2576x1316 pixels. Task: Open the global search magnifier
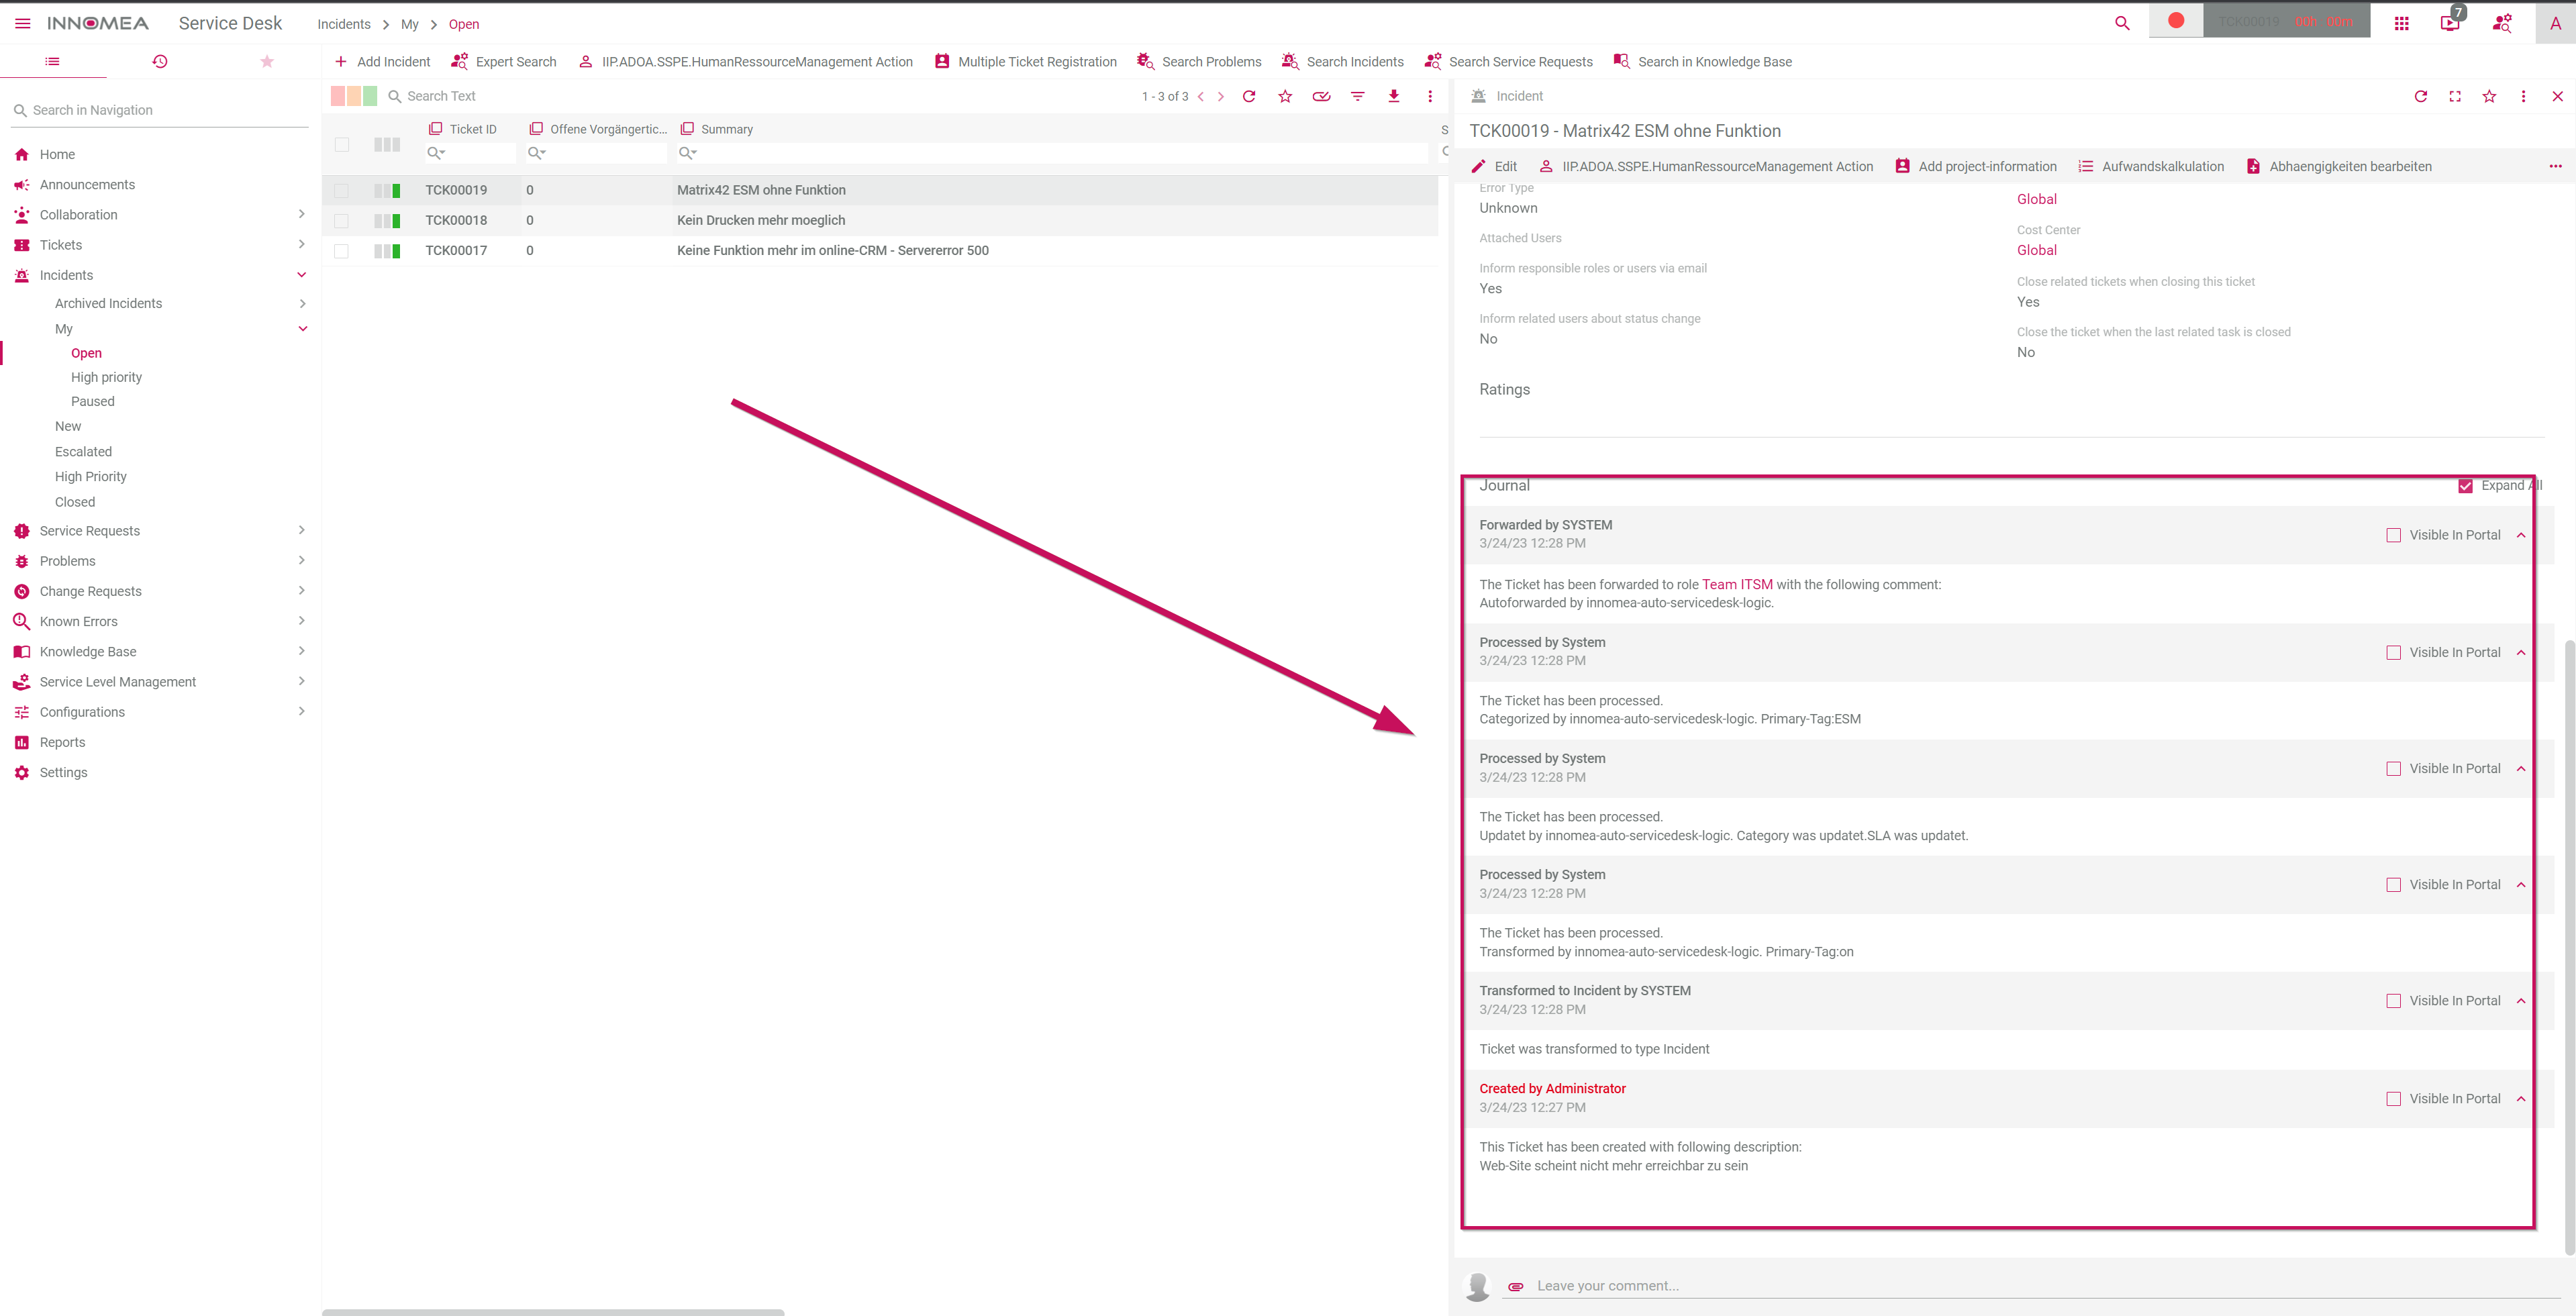[x=2122, y=22]
